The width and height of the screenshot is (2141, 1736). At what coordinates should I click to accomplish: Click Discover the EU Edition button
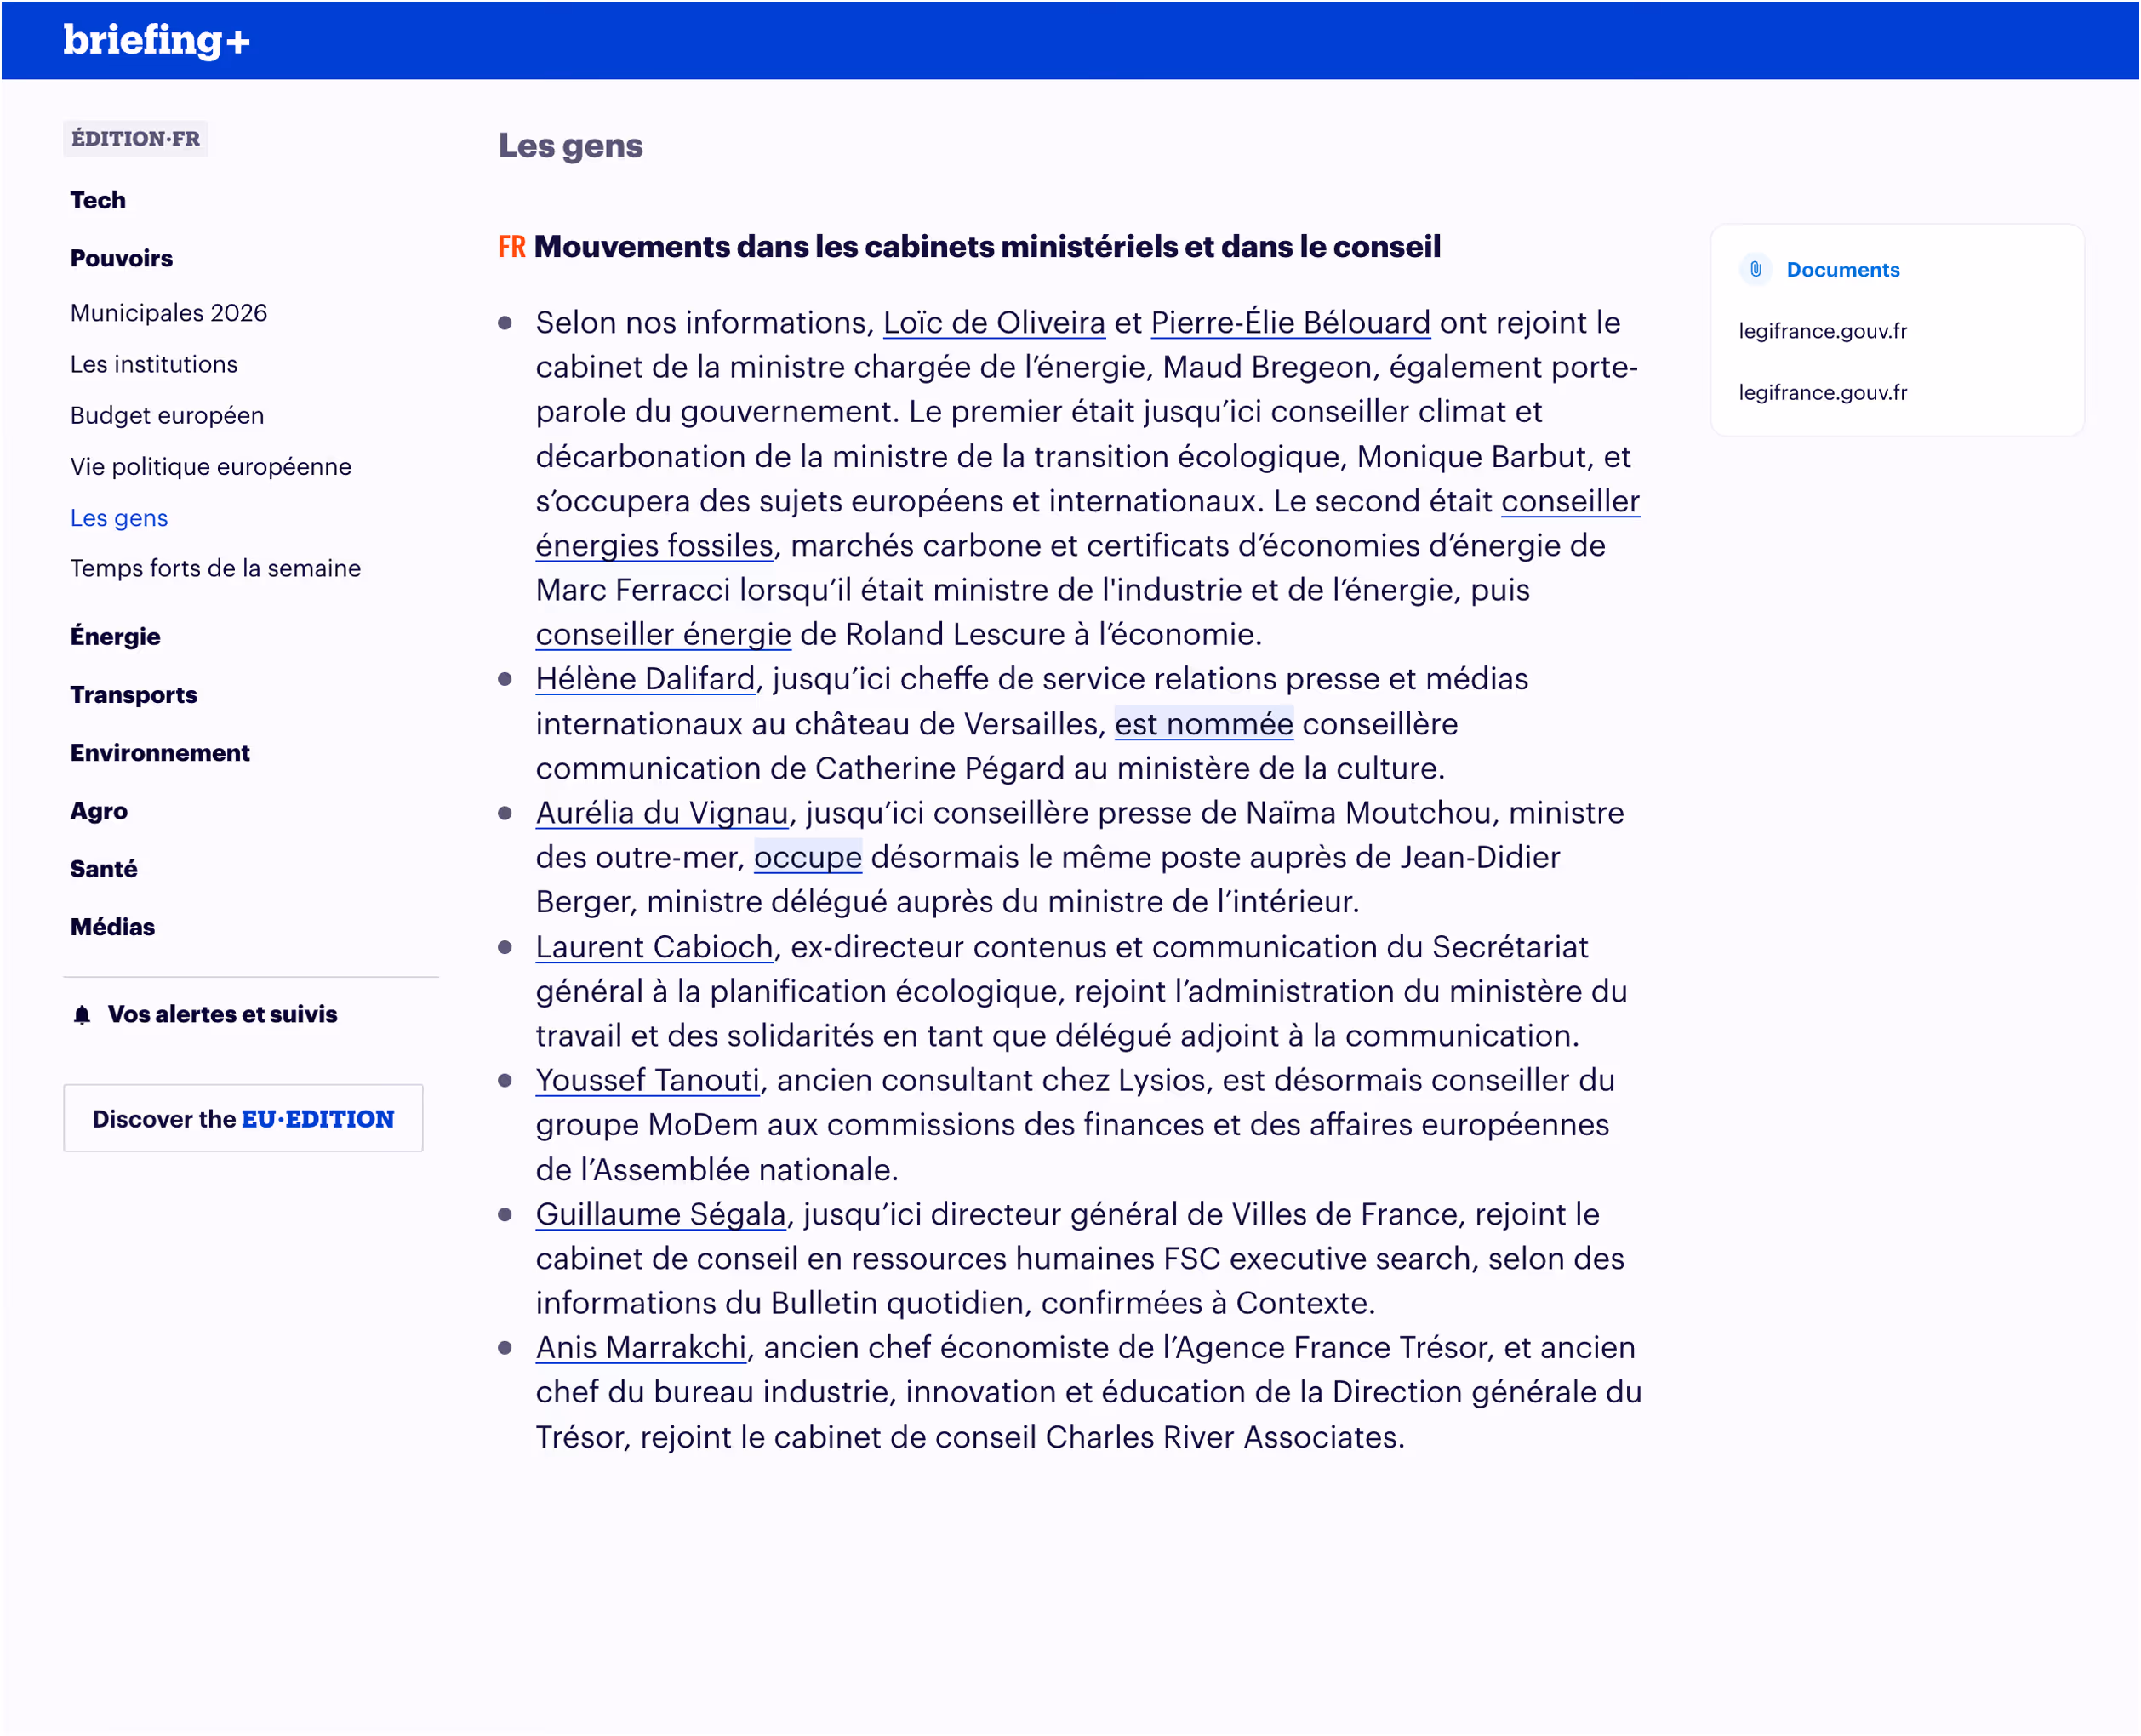243,1118
